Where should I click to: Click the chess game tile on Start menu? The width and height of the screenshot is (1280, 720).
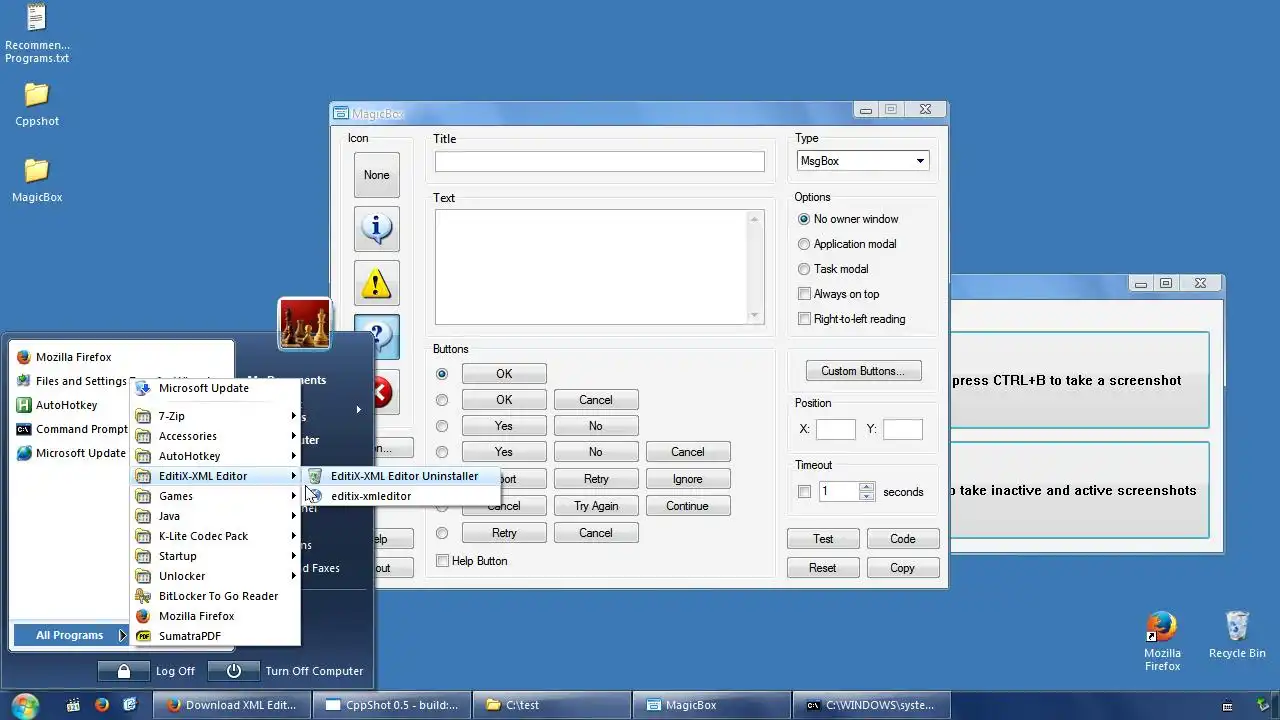point(305,324)
